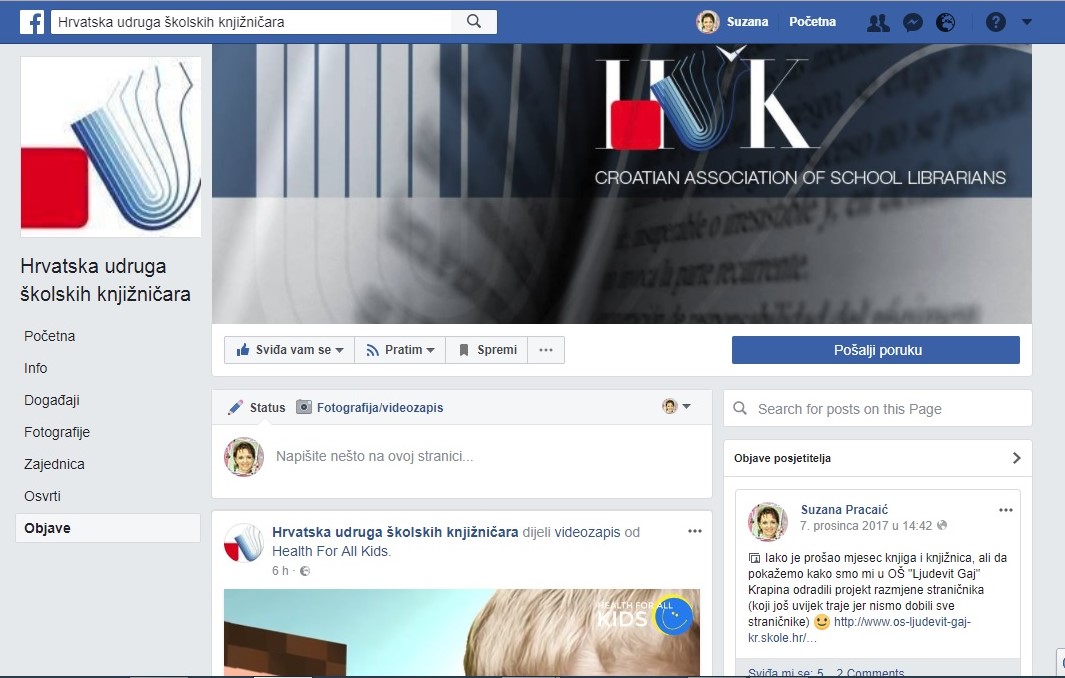Image resolution: width=1065 pixels, height=678 pixels.
Task: Click Suzana's profile picture in top bar
Action: coord(708,22)
